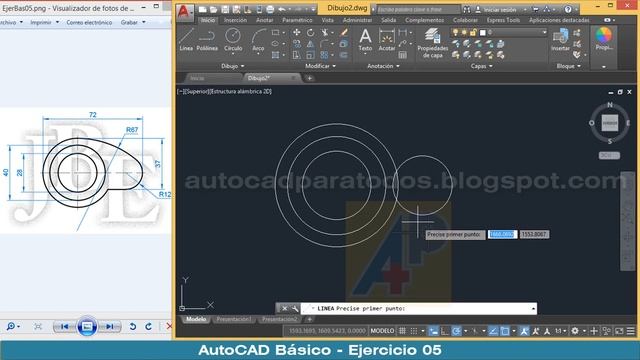Expand the Anotación panel dropdown

pyautogui.click(x=383, y=66)
